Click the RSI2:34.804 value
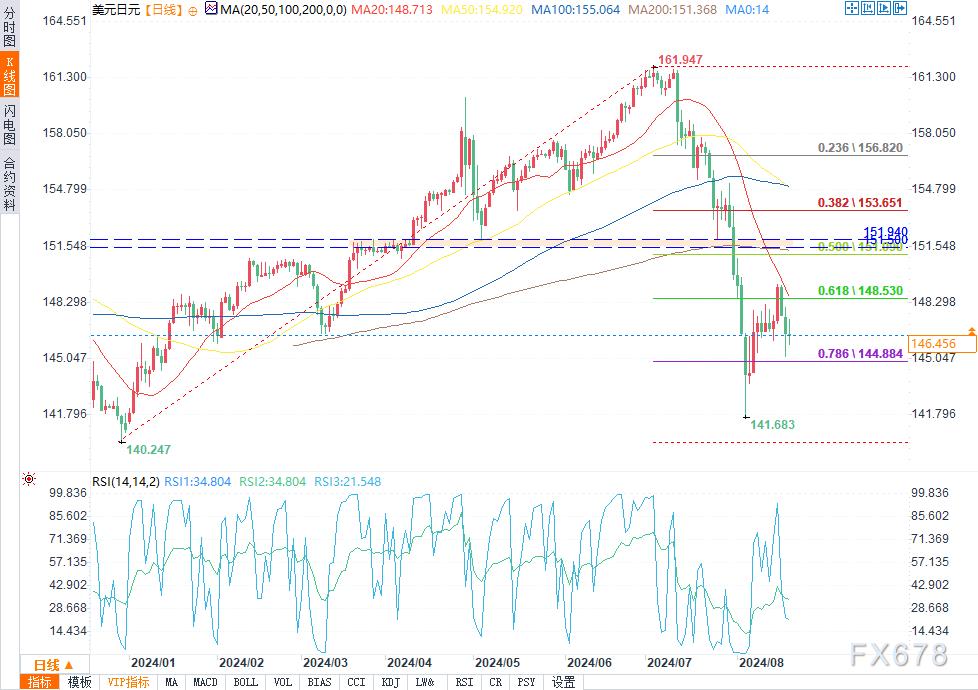Screen dimensions: 978x690 point(273,482)
